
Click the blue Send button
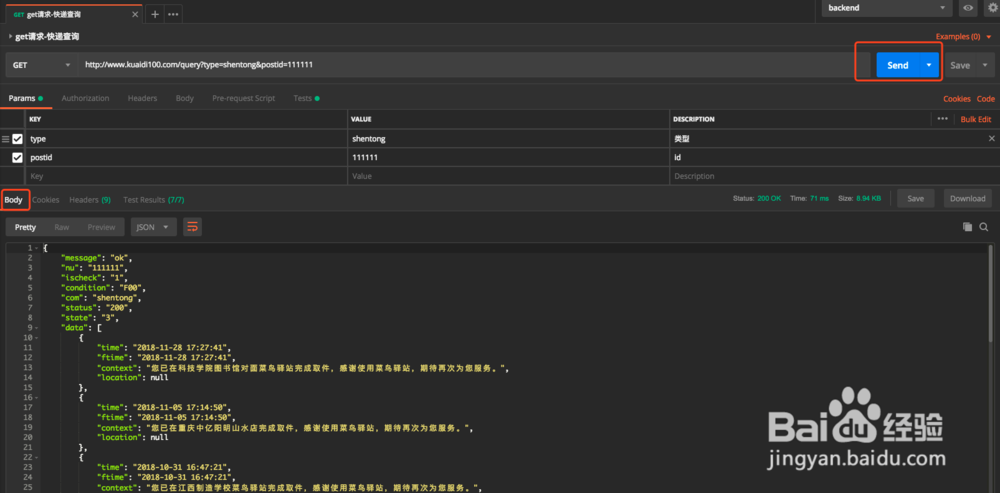[898, 65]
